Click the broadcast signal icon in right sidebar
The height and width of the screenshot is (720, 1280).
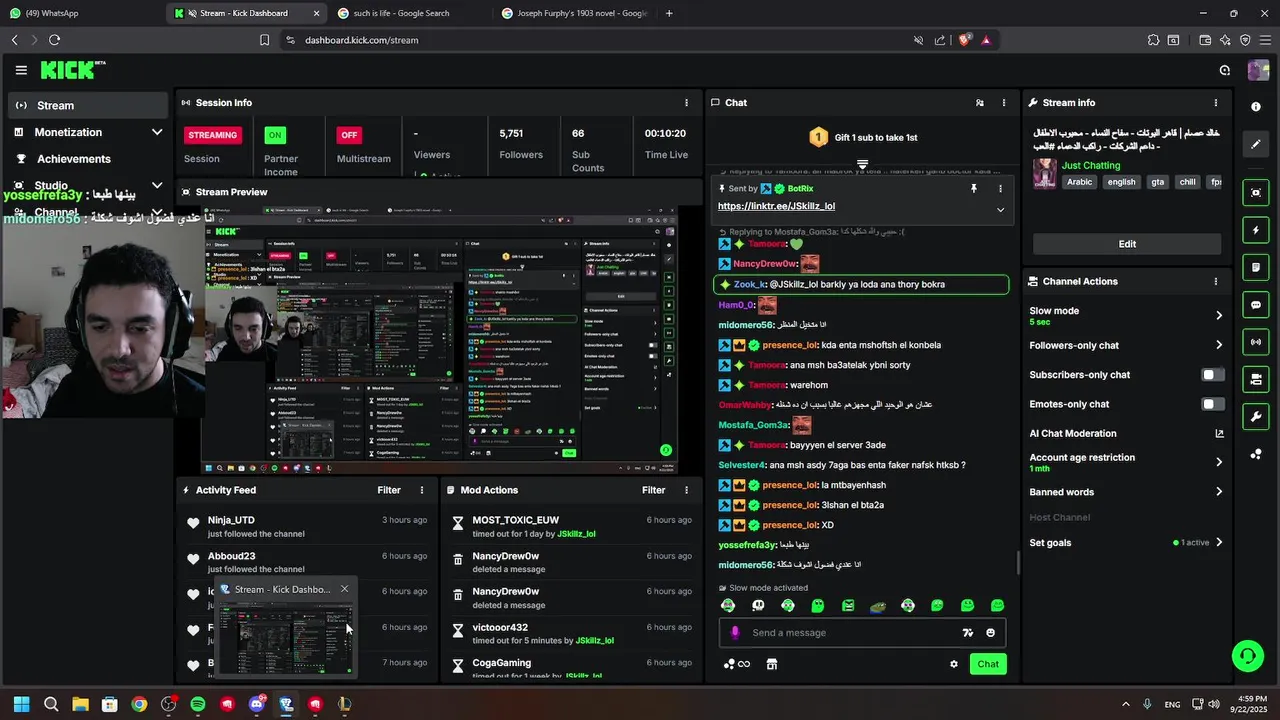pos(1256,342)
